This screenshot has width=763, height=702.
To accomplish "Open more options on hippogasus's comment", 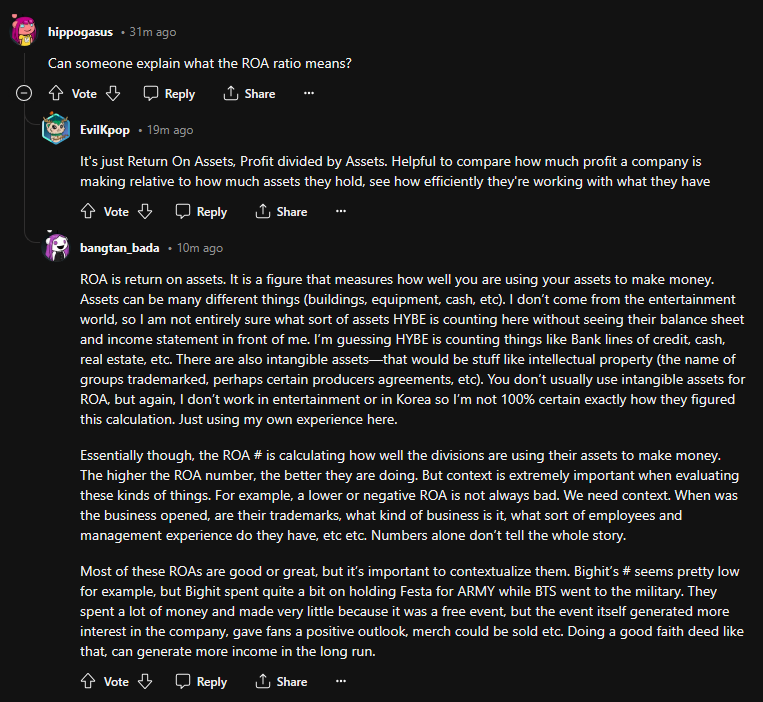I will 308,93.
